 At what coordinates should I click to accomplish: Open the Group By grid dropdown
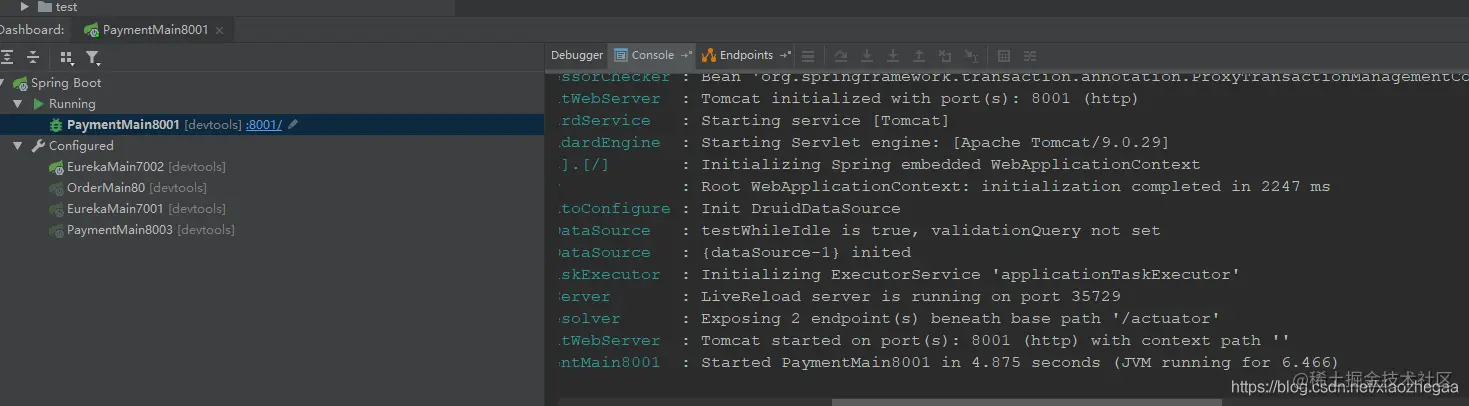click(x=66, y=57)
